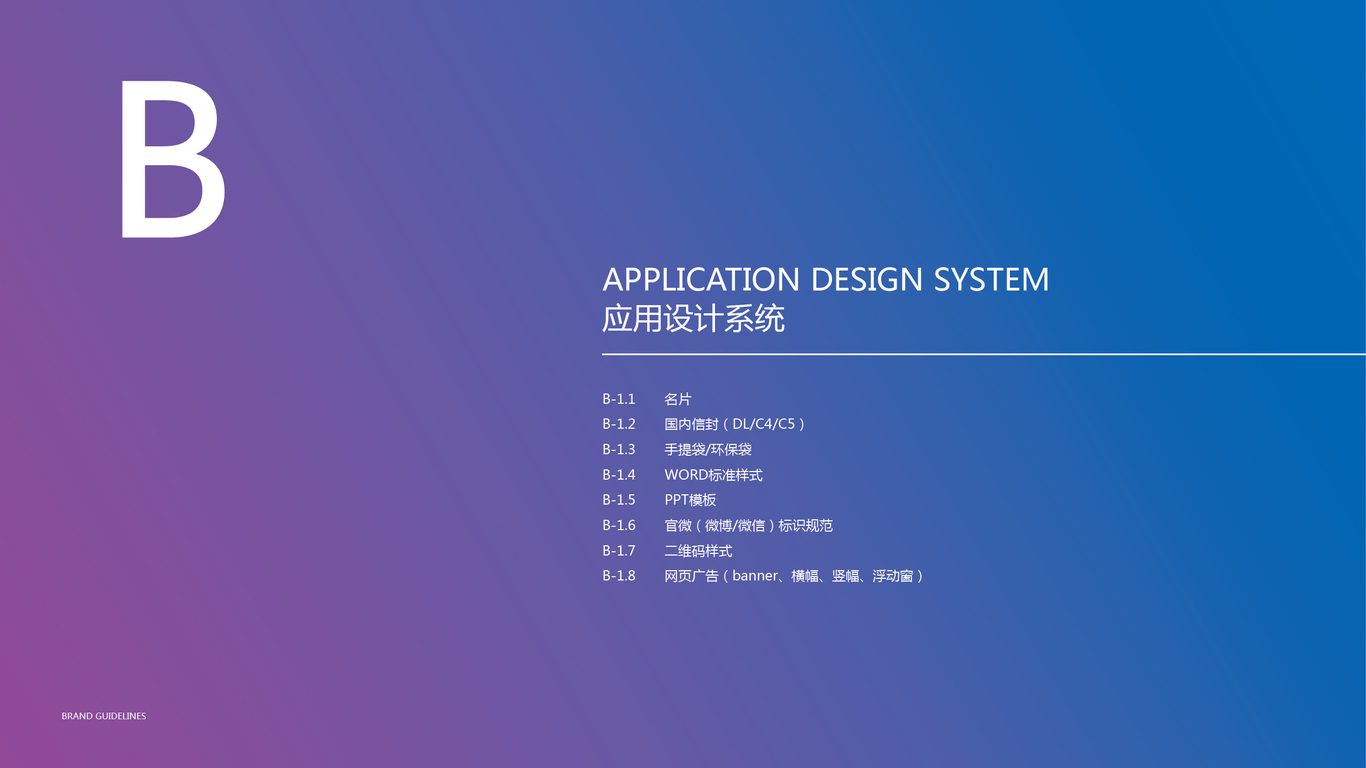Viewport: 1366px width, 768px height.
Task: Select the 'PPT模板' entry
Action: [690, 500]
